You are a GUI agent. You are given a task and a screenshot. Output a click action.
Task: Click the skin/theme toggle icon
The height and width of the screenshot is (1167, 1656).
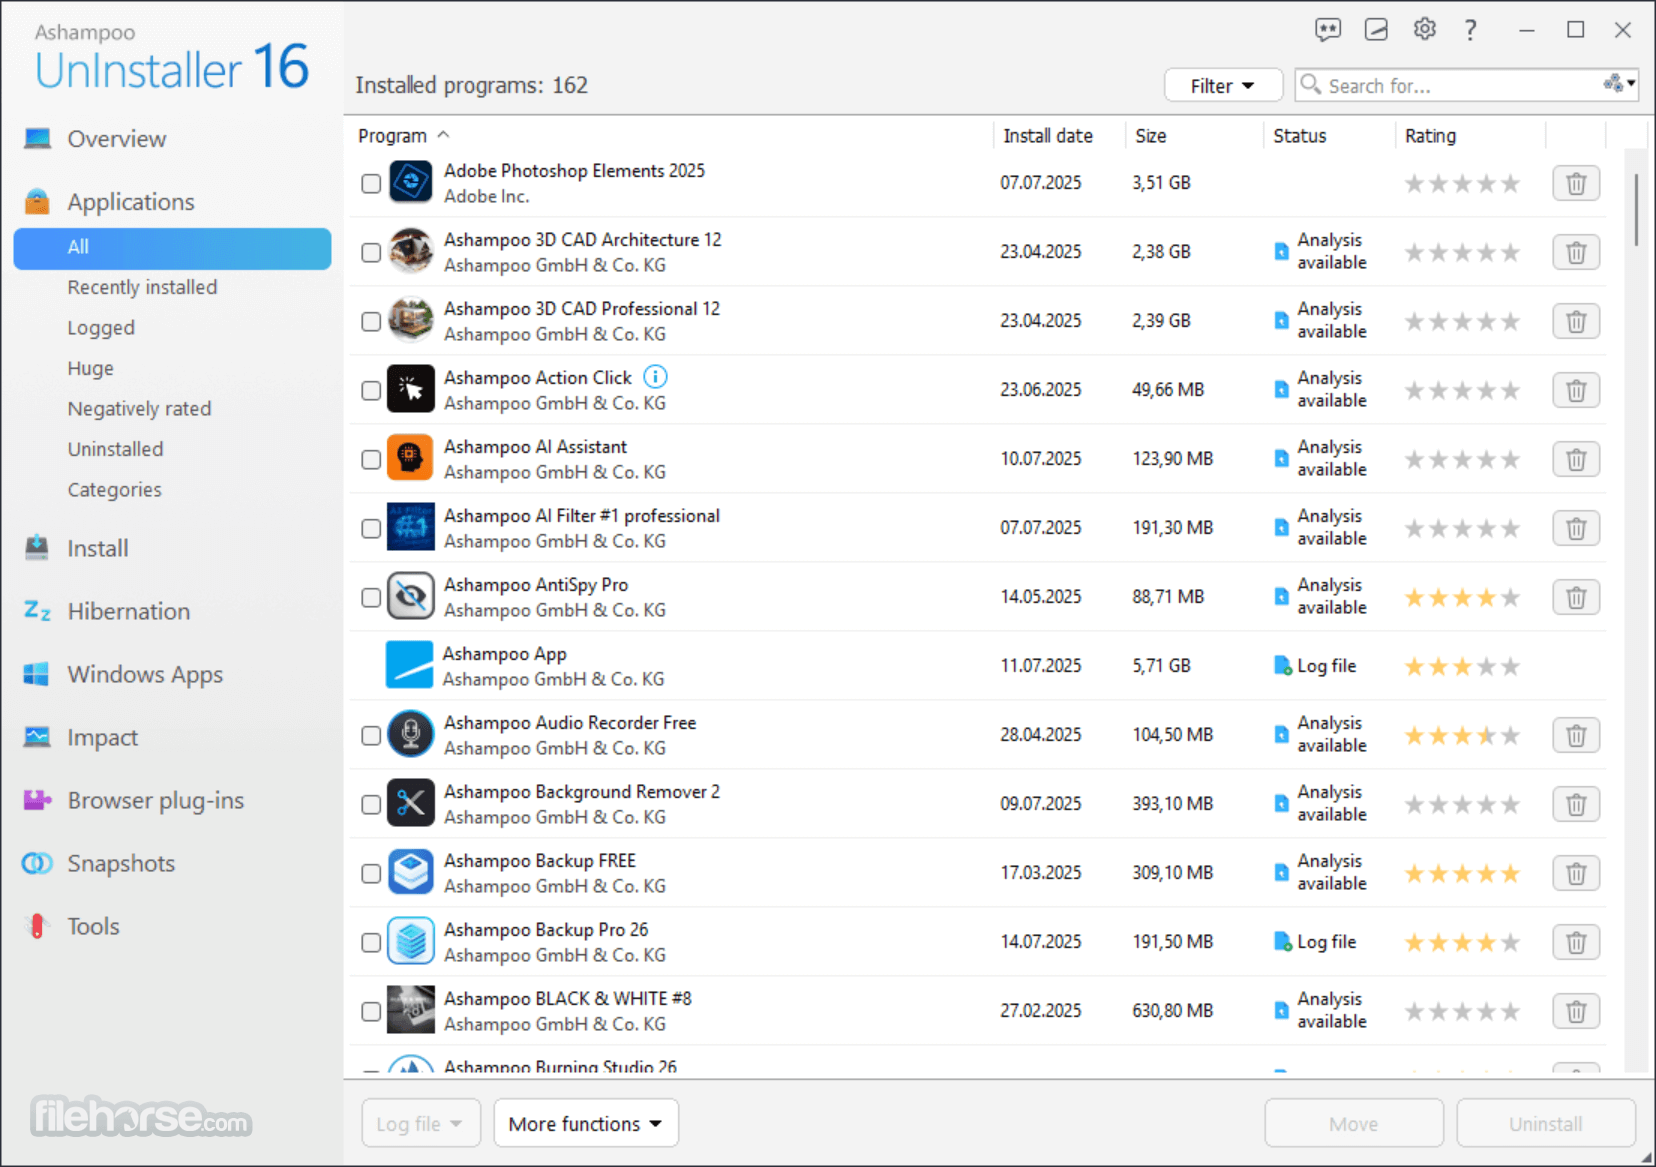coord(1376,30)
